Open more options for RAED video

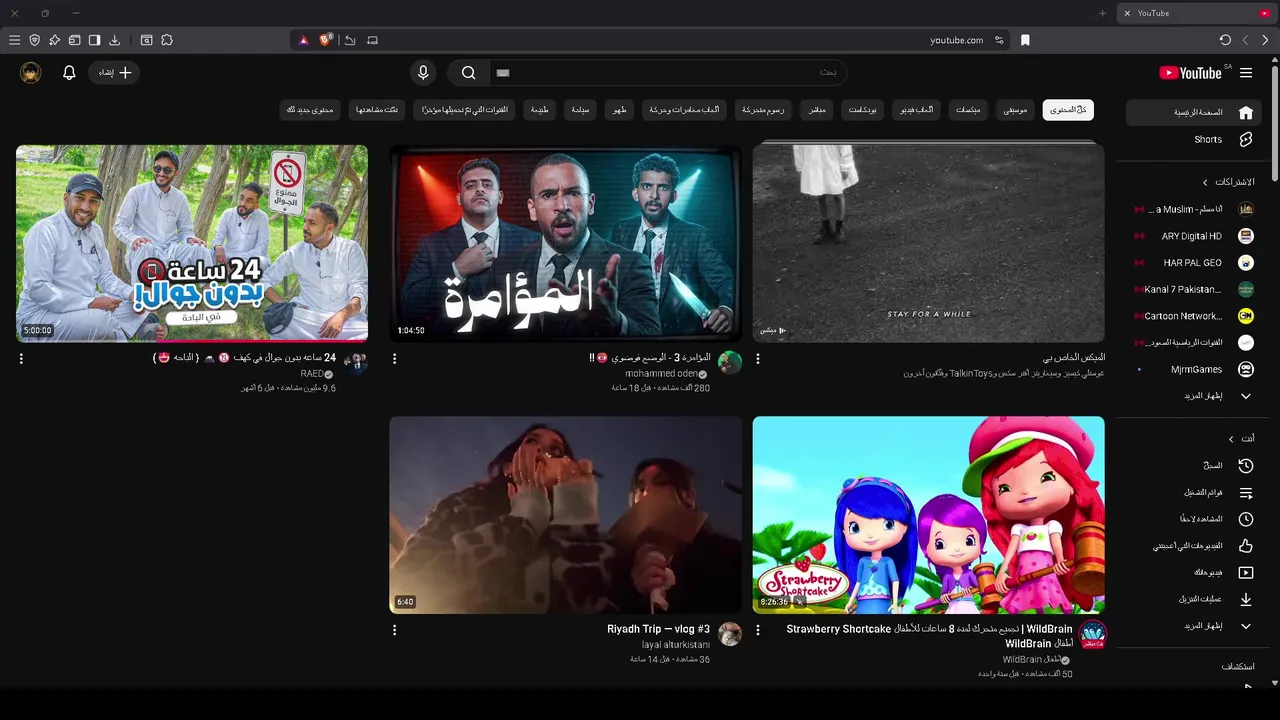tap(21, 358)
